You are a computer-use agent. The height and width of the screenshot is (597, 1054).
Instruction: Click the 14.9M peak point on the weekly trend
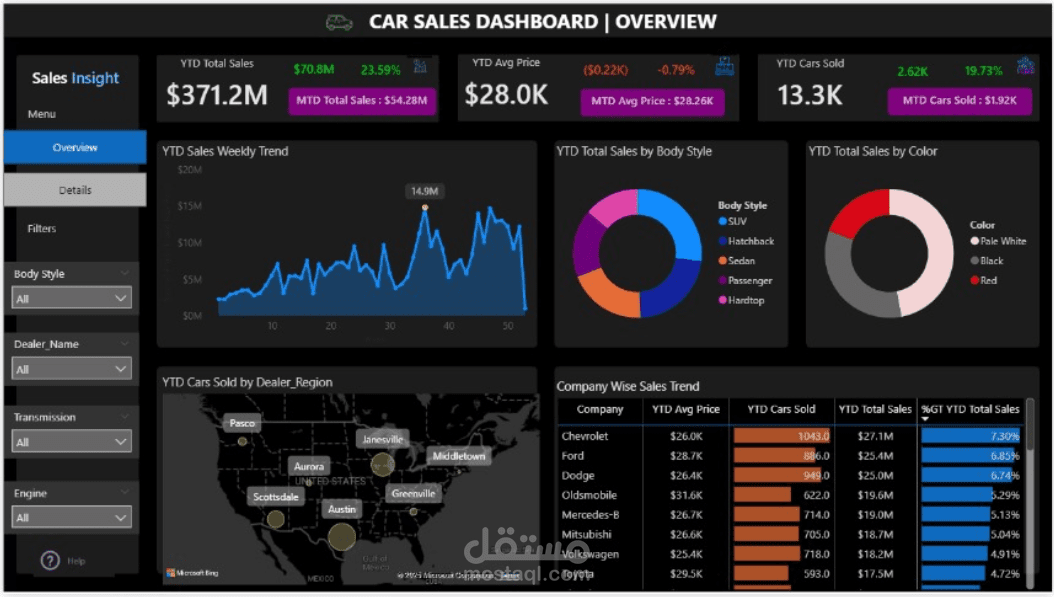click(x=424, y=207)
